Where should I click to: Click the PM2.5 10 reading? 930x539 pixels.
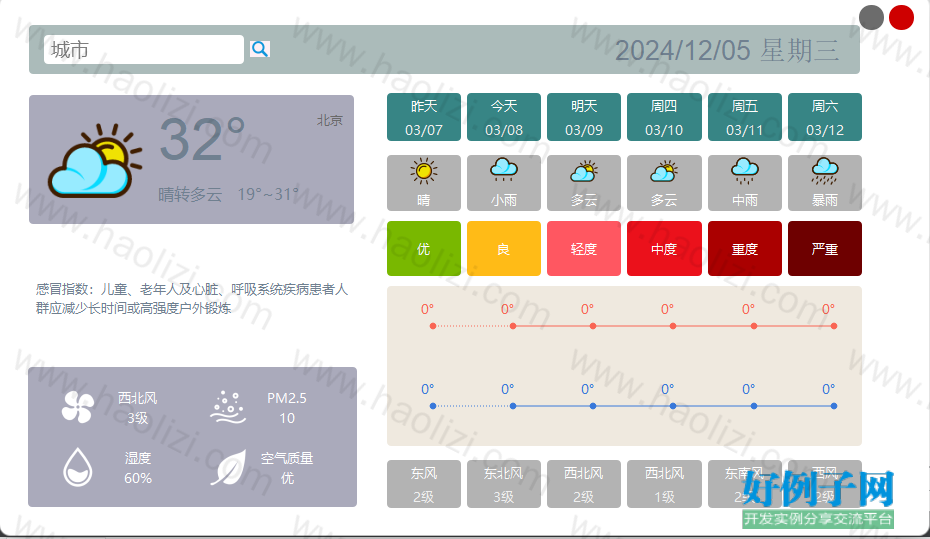tap(287, 408)
